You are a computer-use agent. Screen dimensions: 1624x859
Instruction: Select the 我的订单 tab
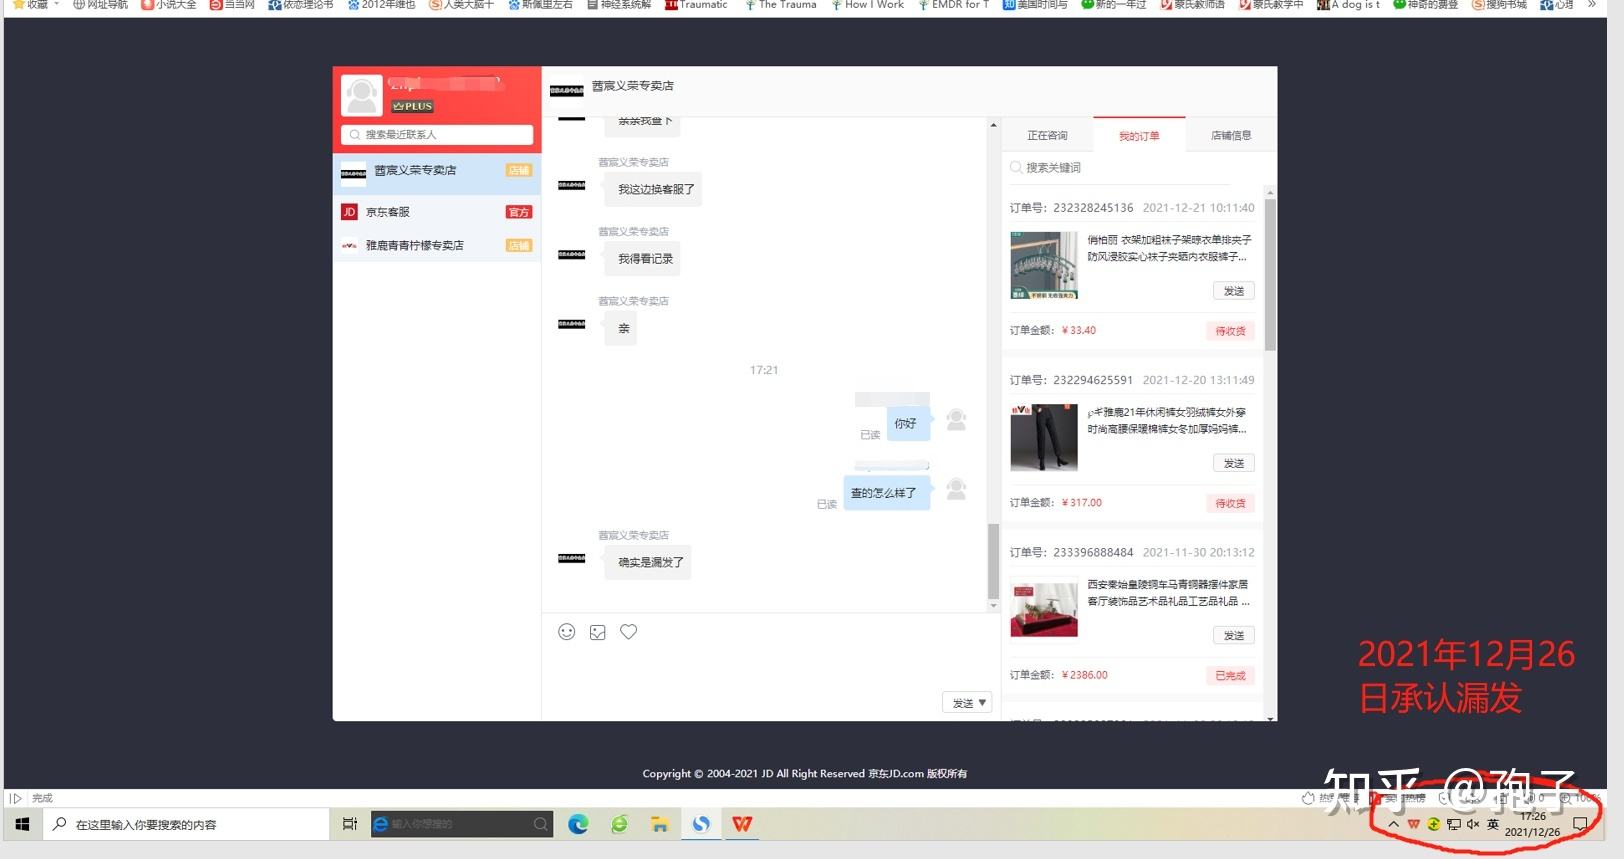pos(1139,135)
